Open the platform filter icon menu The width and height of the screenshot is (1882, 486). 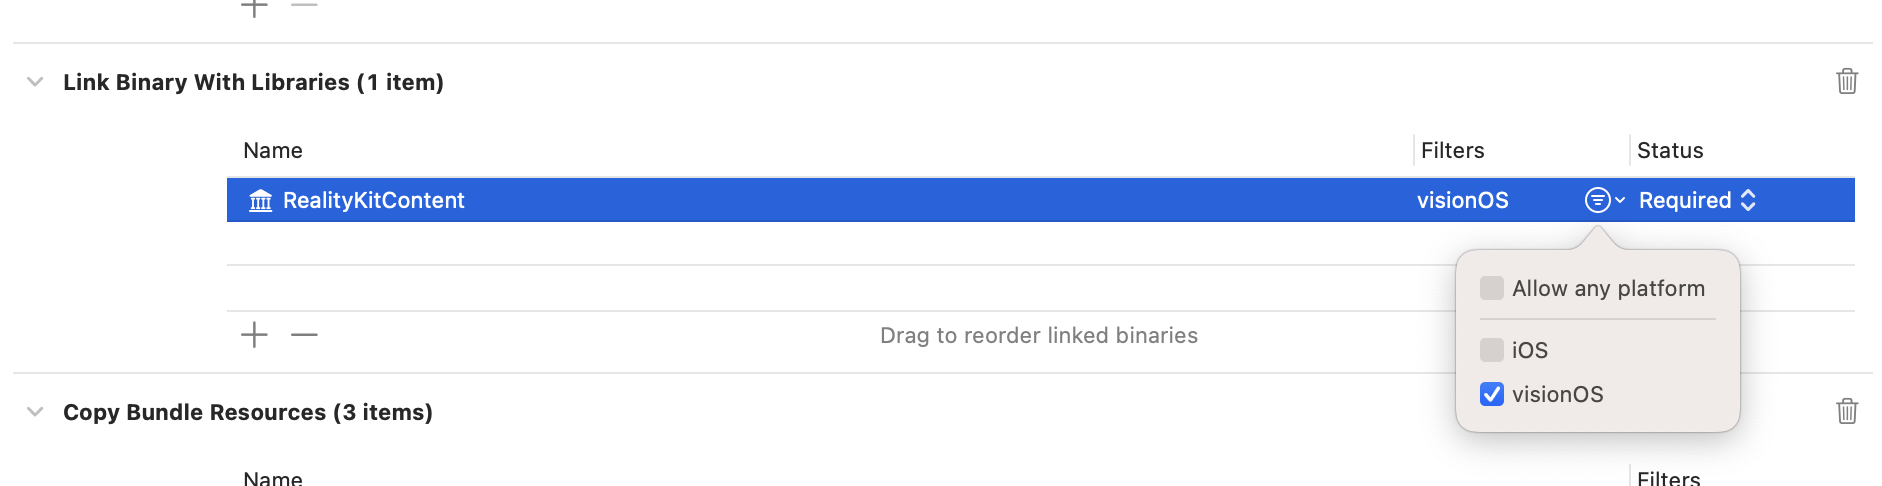click(x=1603, y=200)
